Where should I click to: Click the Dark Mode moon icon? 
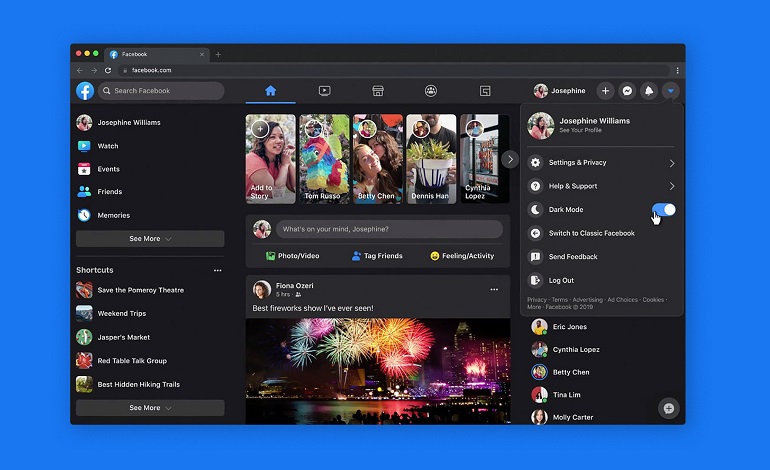(535, 210)
